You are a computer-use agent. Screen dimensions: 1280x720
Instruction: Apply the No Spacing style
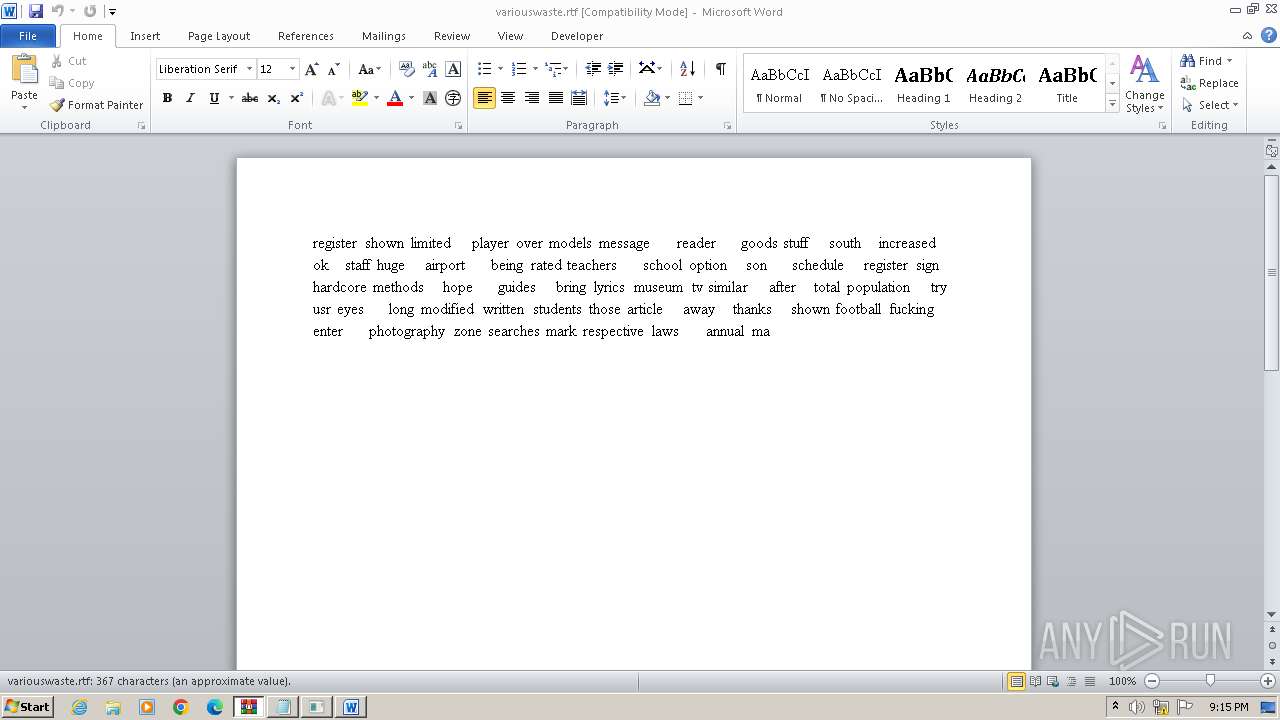(x=852, y=83)
